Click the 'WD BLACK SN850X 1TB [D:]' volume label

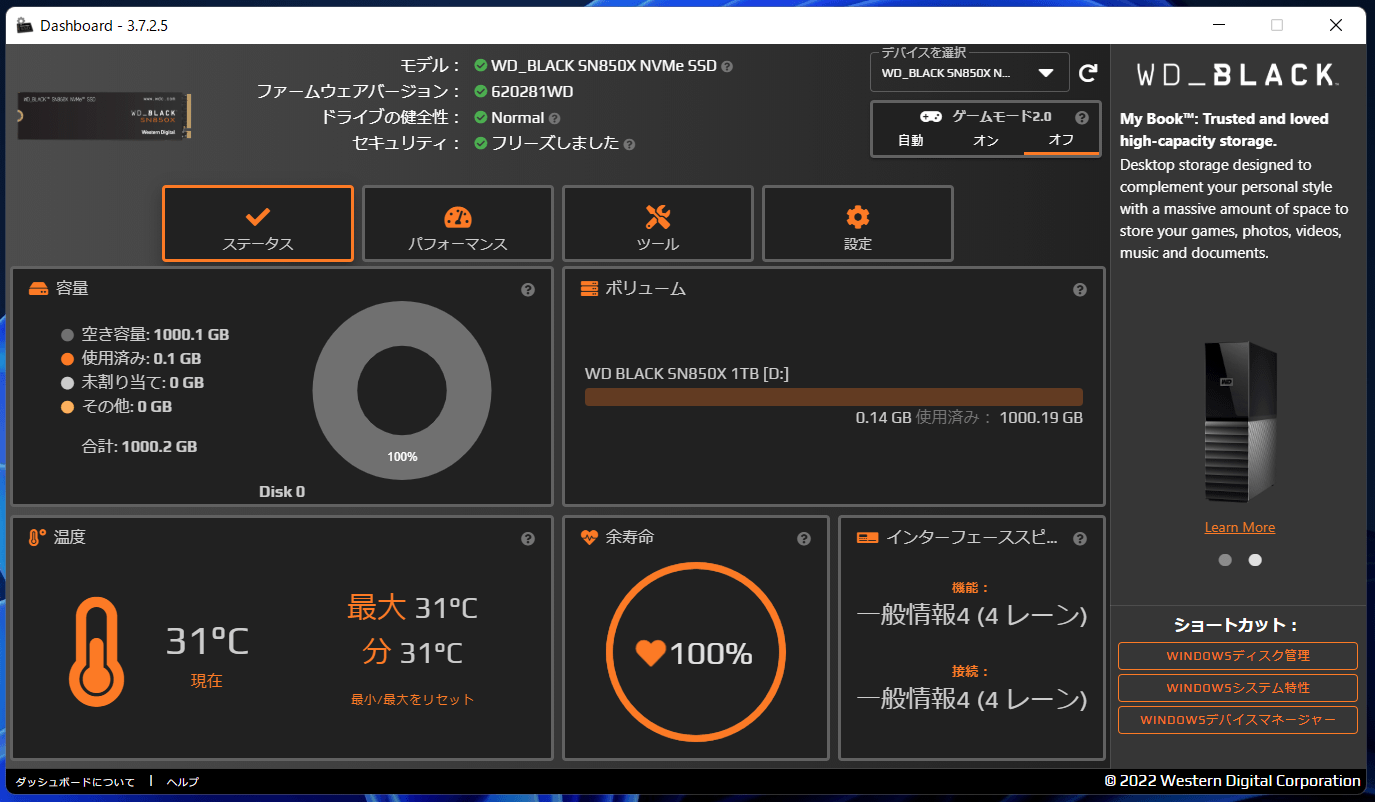[x=687, y=374]
